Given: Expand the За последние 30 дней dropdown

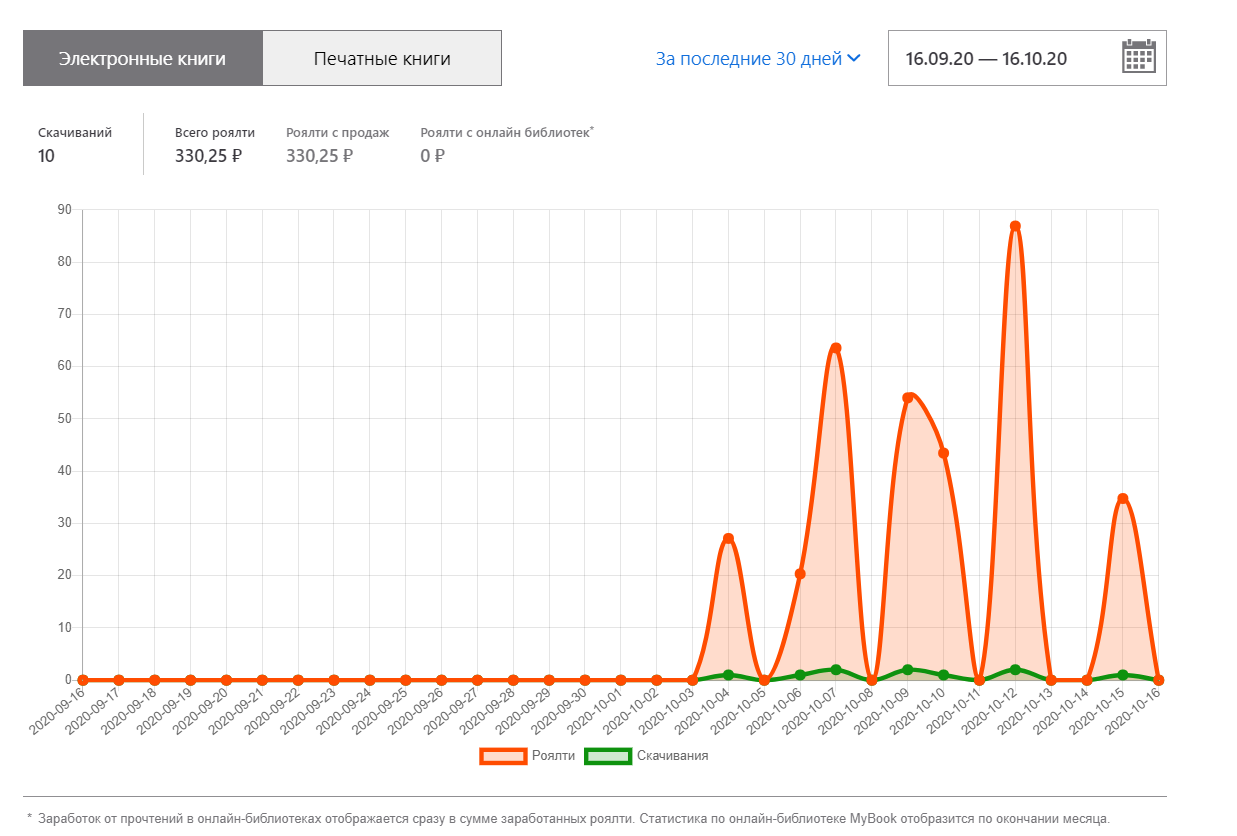Looking at the screenshot, I should point(749,58).
